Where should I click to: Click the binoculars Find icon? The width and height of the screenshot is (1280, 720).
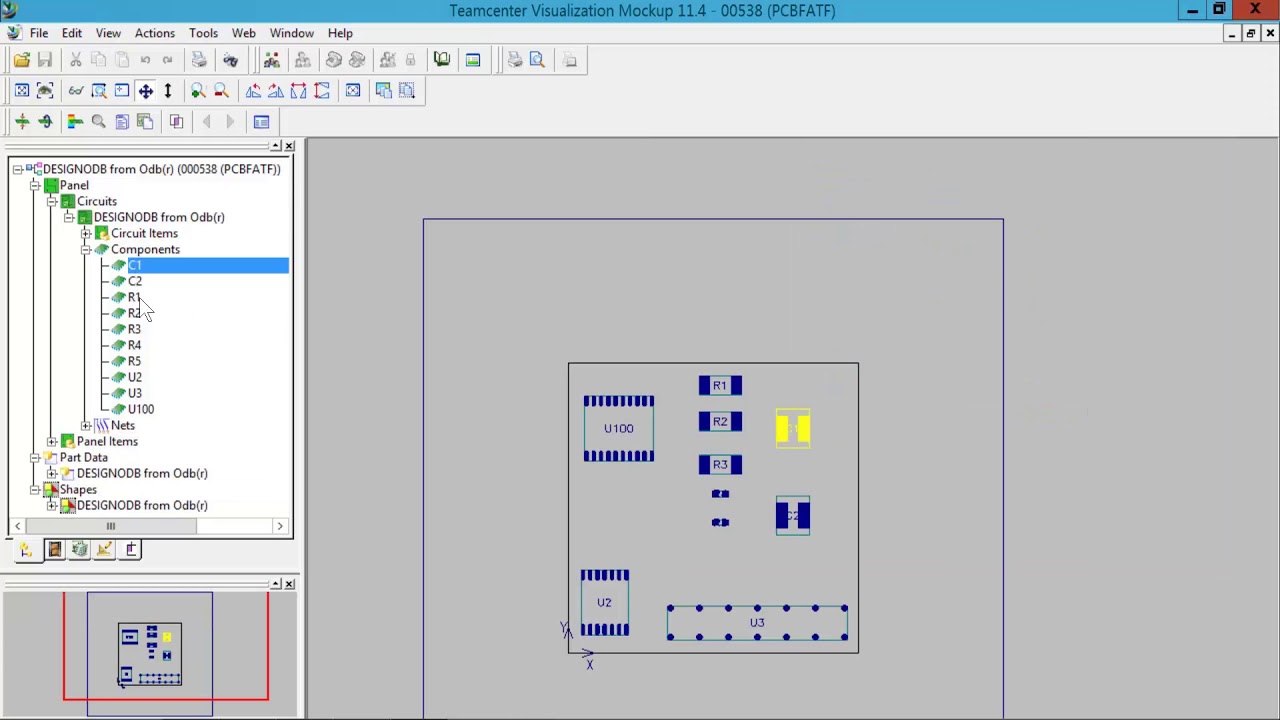pos(230,60)
